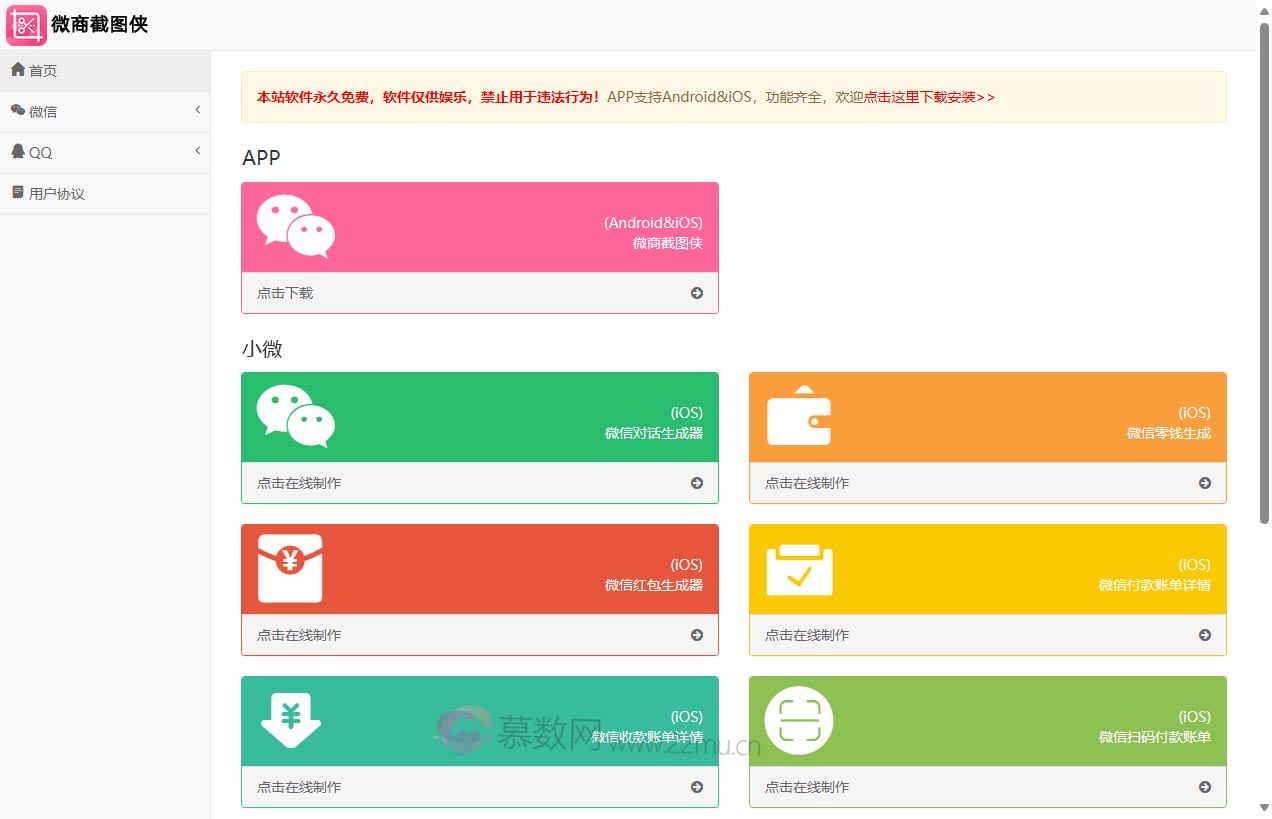Click the red envelope 微信红包生成器 icon
1272x819 pixels.
[290, 568]
